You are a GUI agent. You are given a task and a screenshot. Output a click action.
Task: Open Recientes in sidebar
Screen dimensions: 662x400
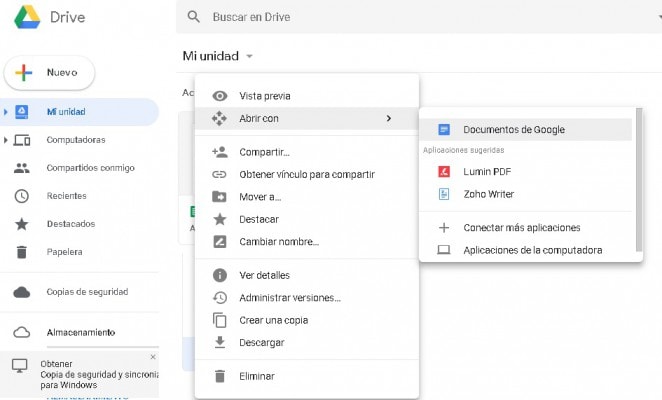79,196
